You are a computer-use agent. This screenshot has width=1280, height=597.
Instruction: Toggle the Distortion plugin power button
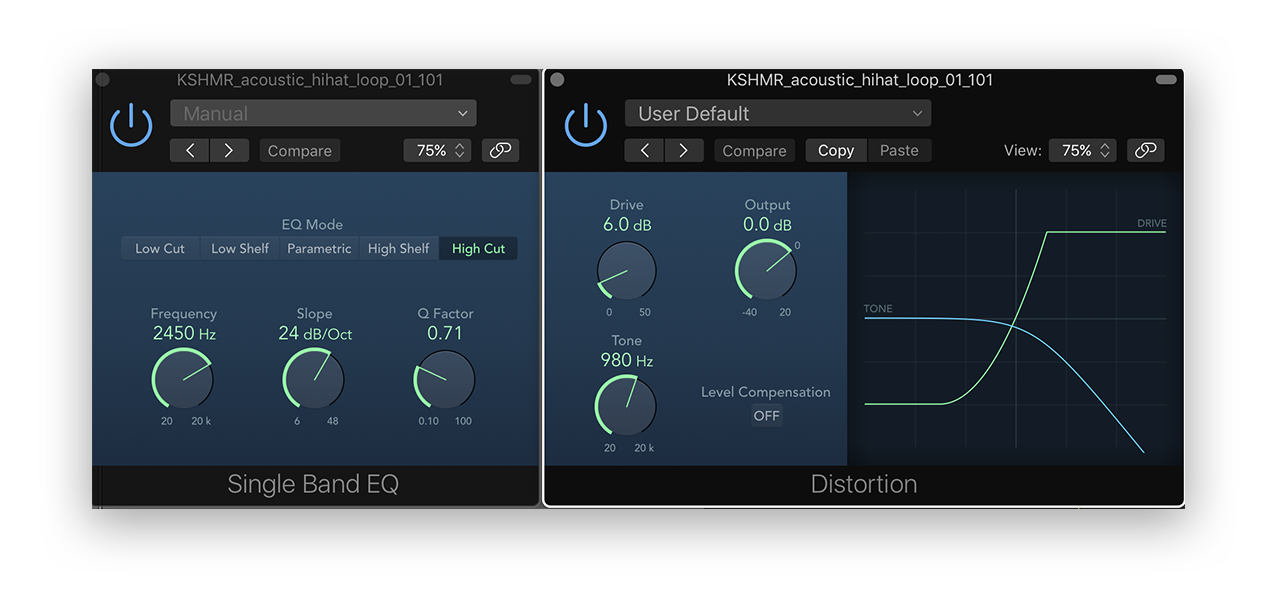click(586, 126)
